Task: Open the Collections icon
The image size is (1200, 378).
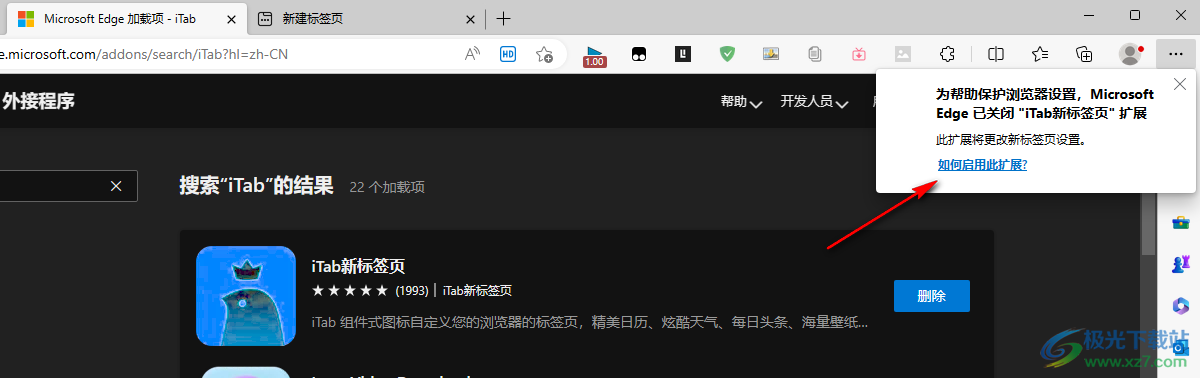Action: (1084, 54)
